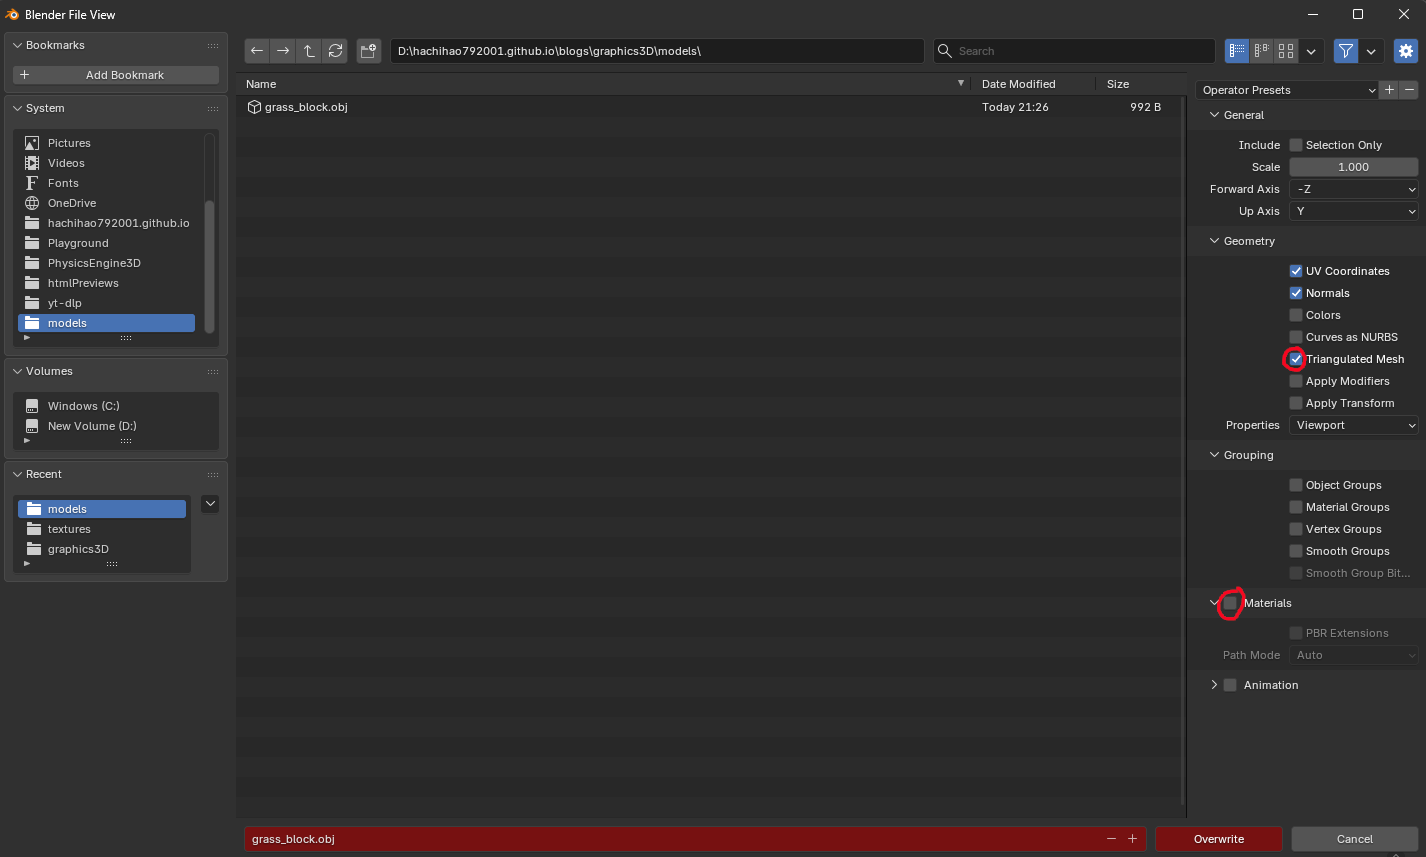
Task: Add a new operator preset
Action: (1389, 90)
